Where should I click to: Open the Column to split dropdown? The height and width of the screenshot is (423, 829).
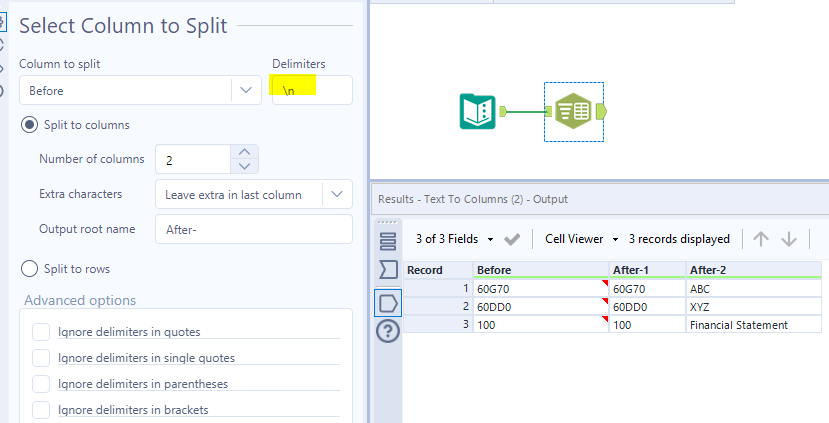pyautogui.click(x=246, y=90)
